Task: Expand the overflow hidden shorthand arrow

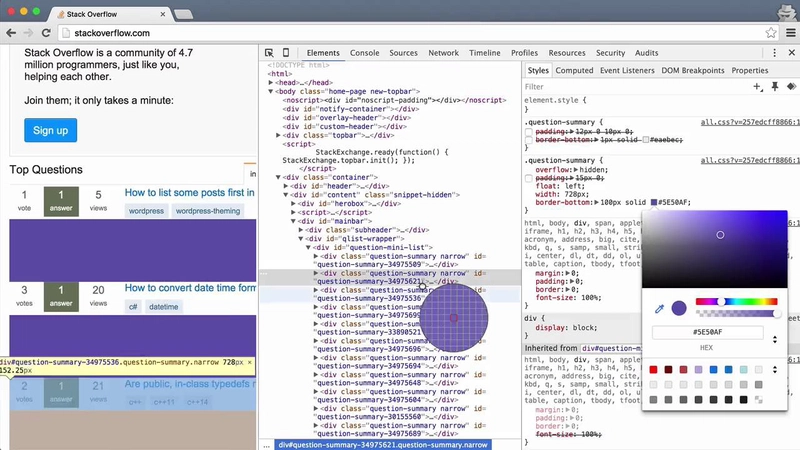Action: tap(576, 170)
